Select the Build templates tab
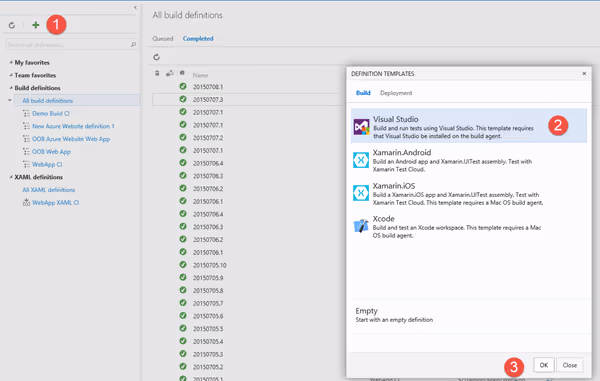This screenshot has width=600, height=381. 363,93
